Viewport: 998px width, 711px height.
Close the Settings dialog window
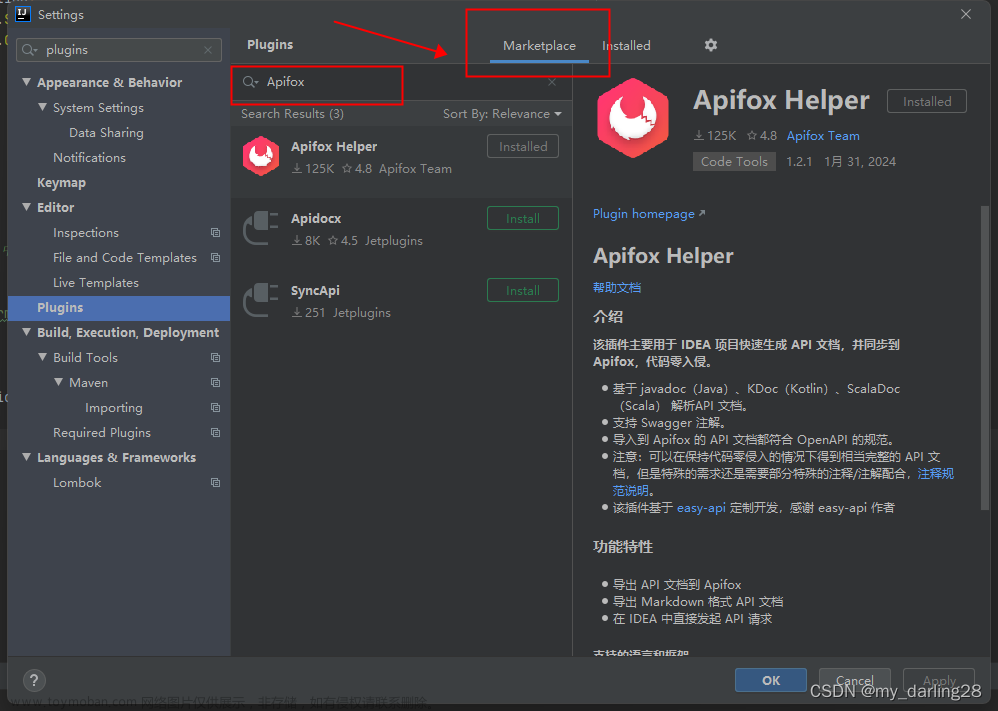pyautogui.click(x=966, y=14)
